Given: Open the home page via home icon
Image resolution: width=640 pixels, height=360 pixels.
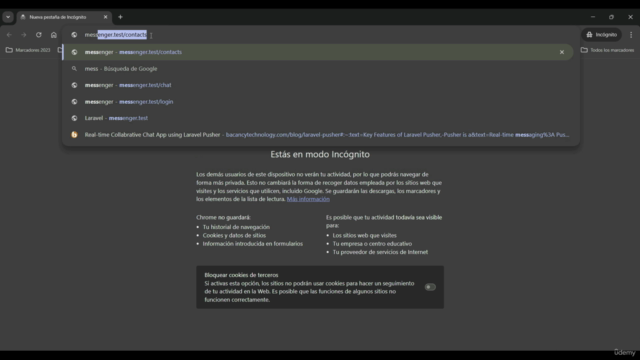Looking at the screenshot, I should [x=53, y=35].
